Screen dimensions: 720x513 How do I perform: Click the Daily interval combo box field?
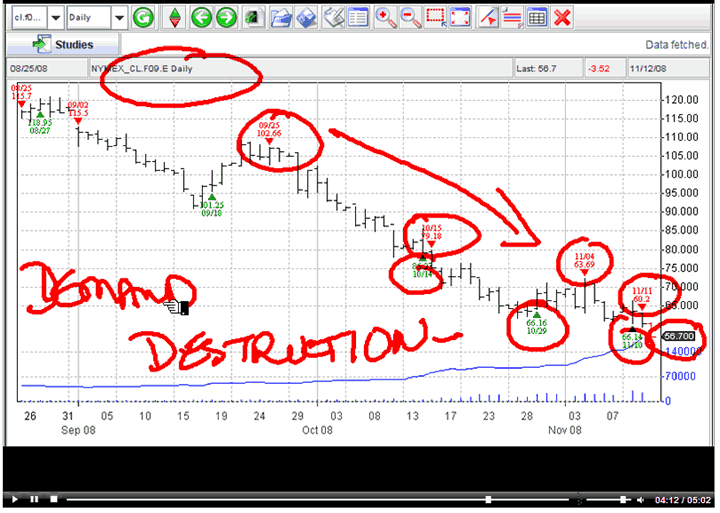[x=89, y=18]
